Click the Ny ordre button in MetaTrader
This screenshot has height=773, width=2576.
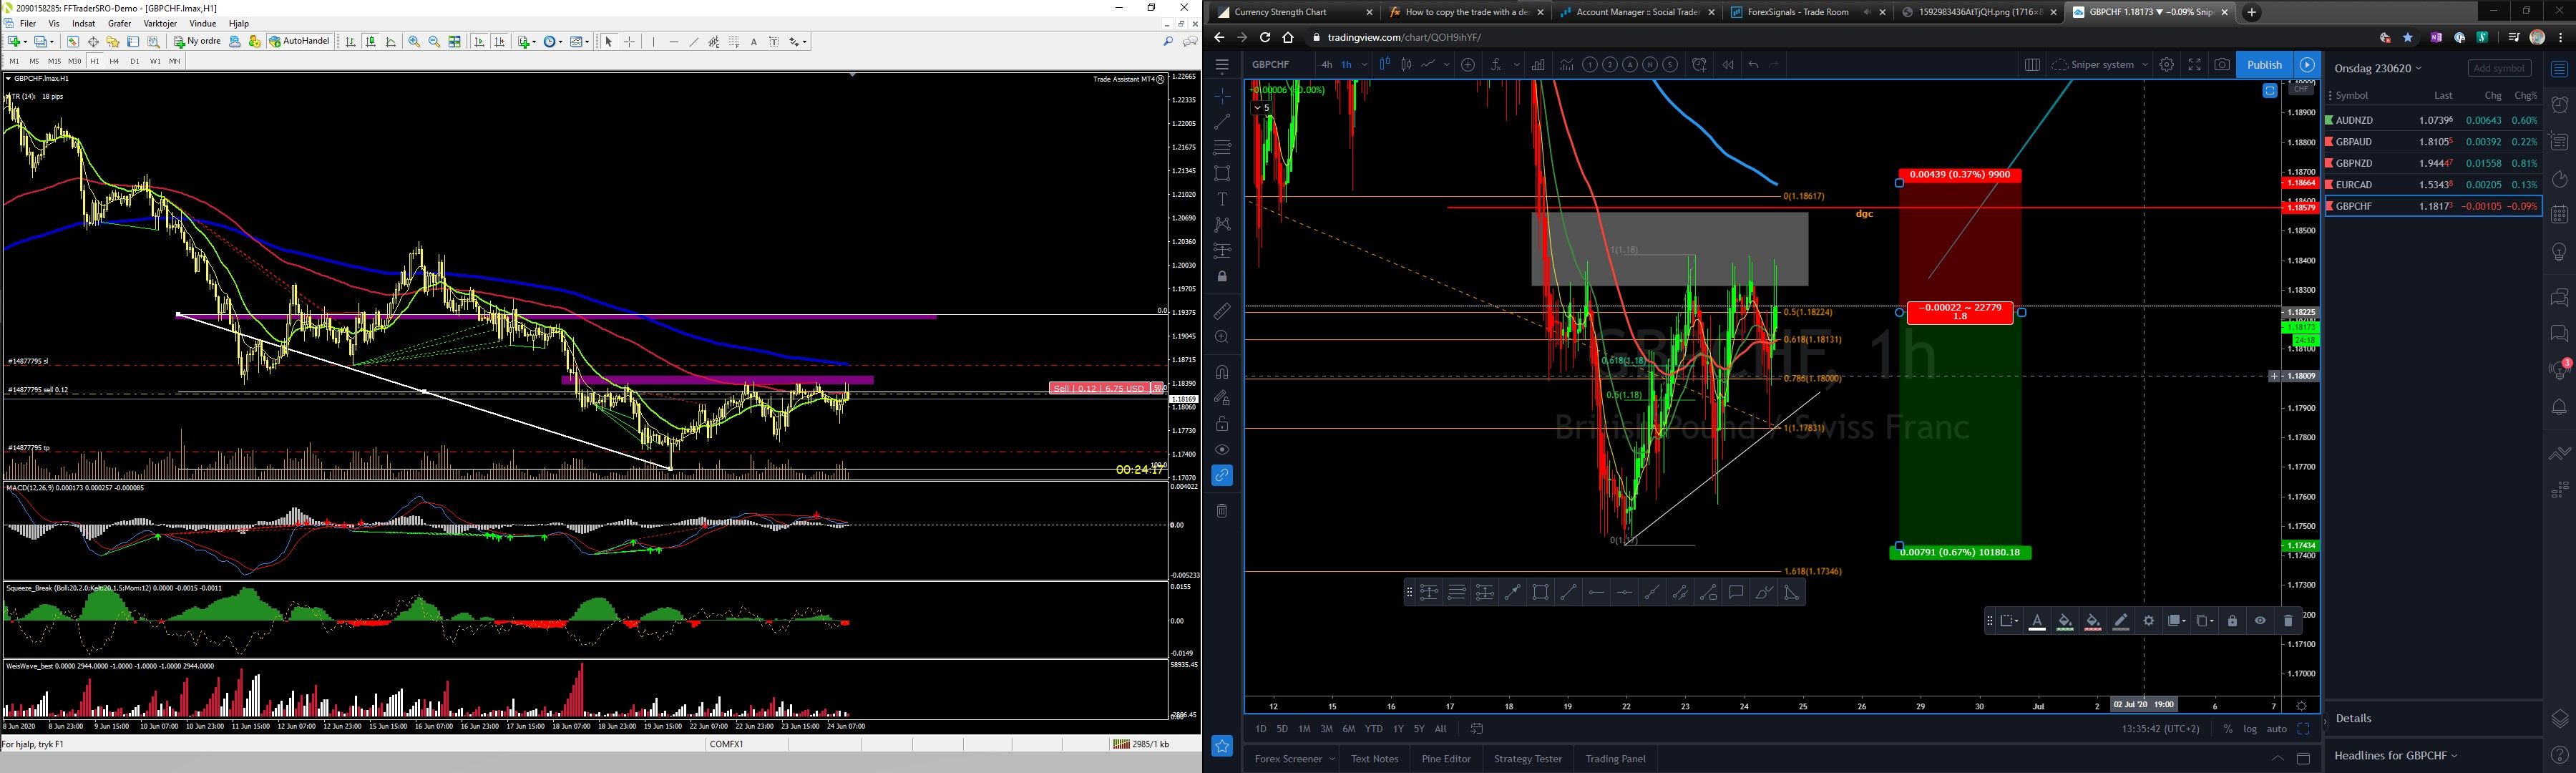click(197, 42)
